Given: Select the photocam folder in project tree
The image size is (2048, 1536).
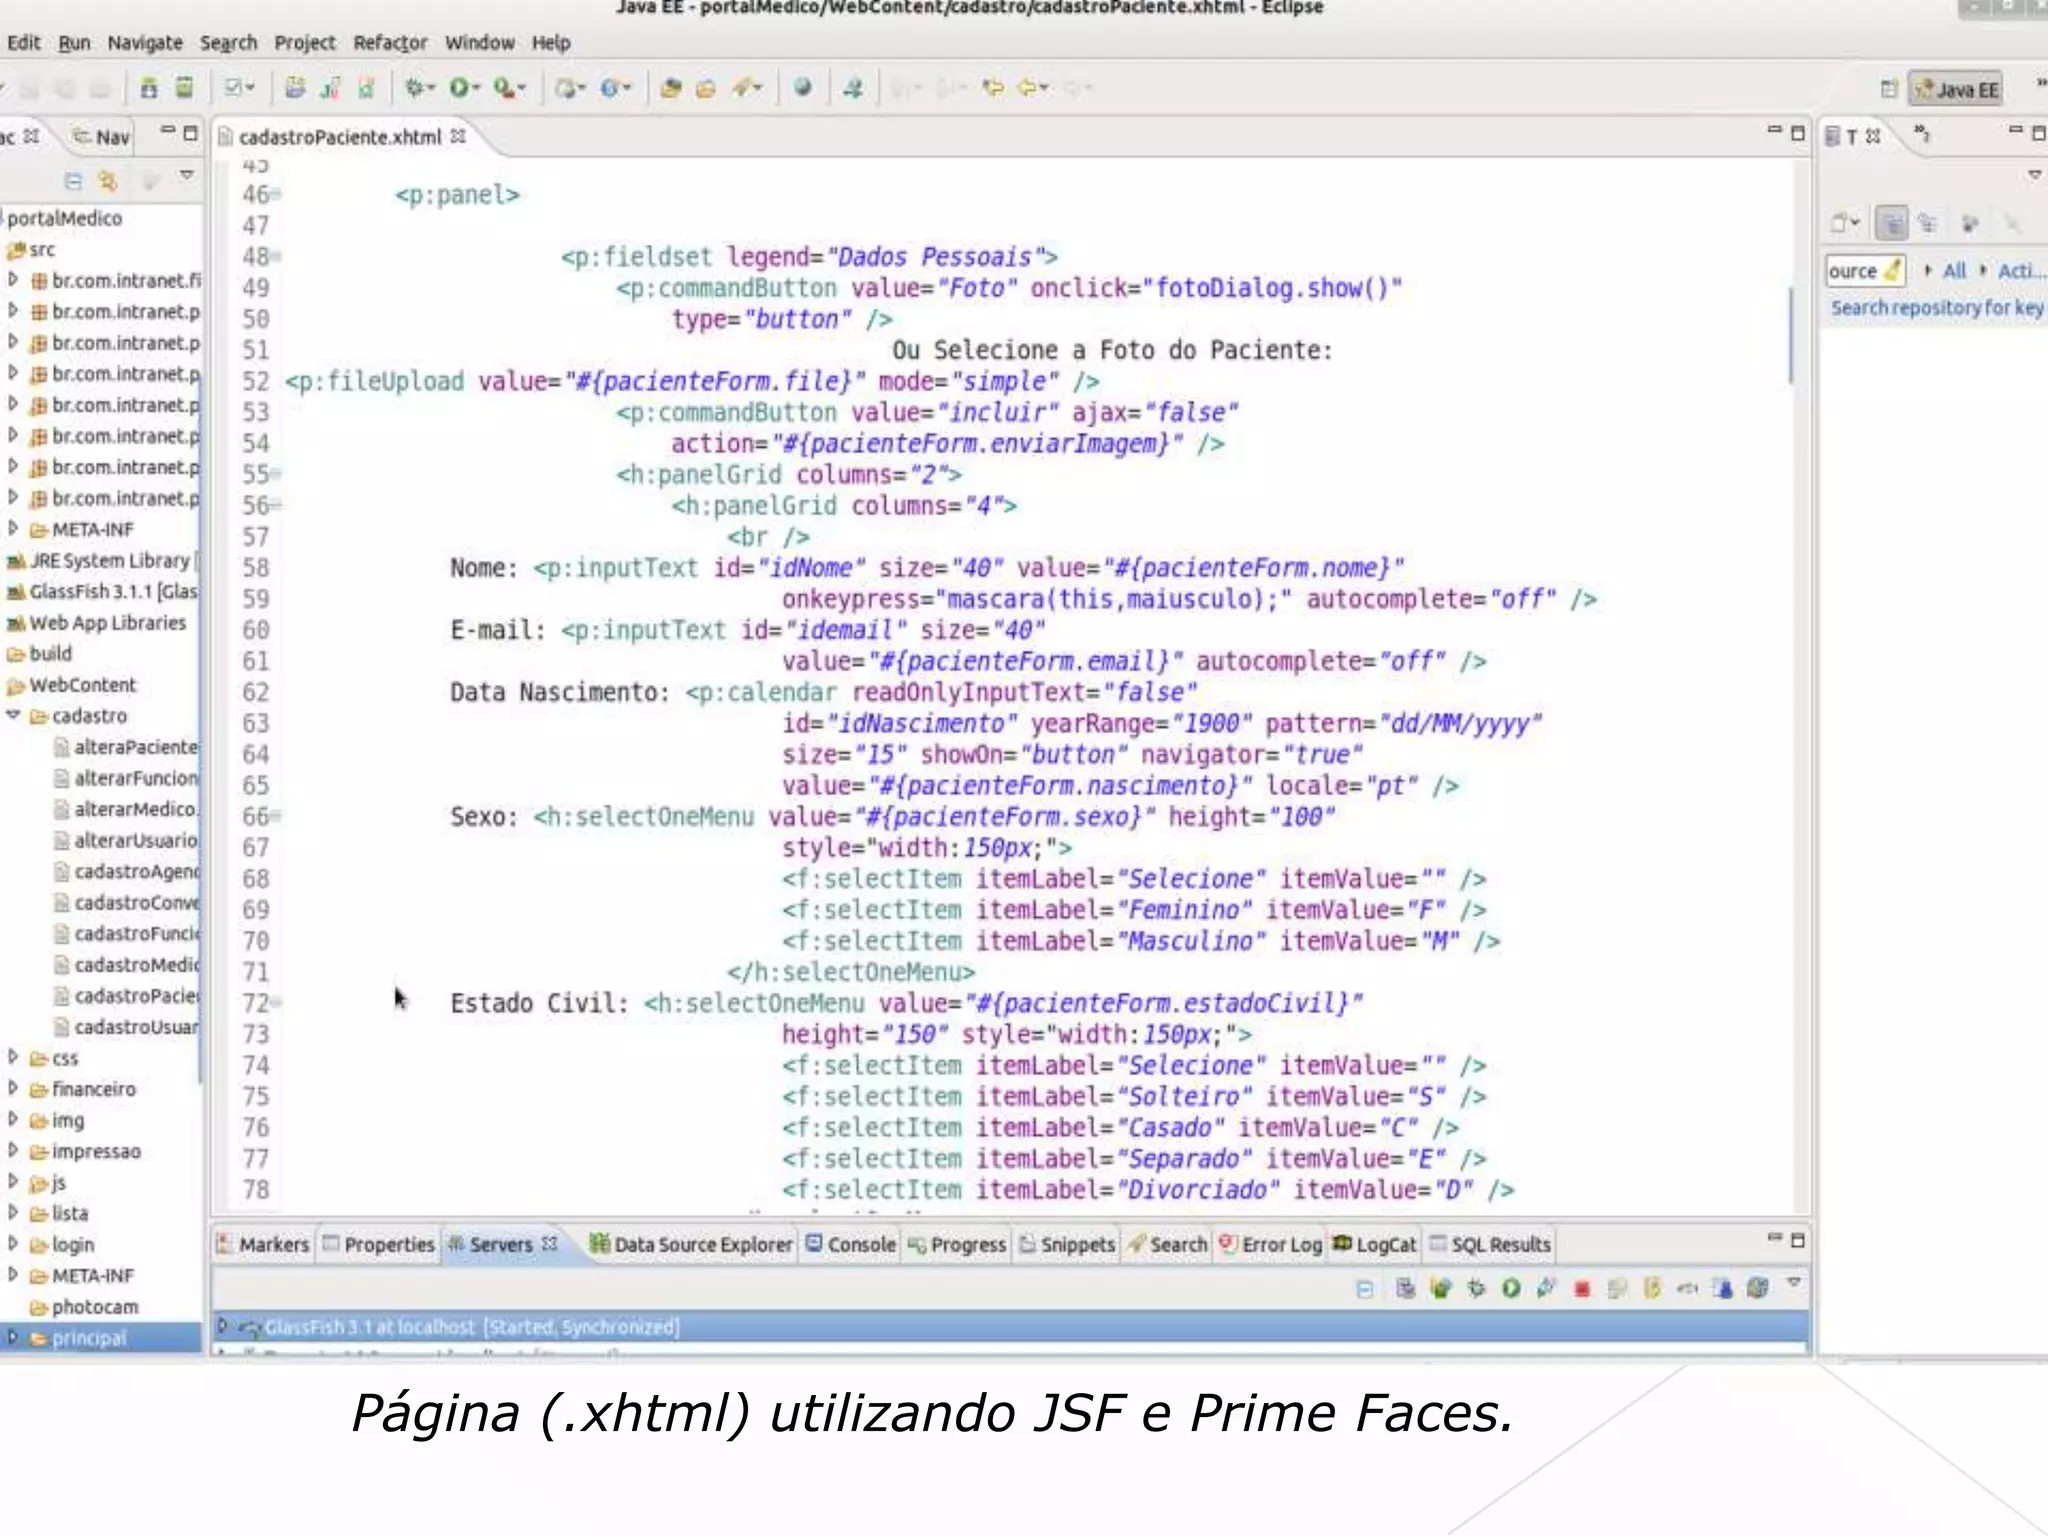Looking at the screenshot, I should (x=94, y=1306).
